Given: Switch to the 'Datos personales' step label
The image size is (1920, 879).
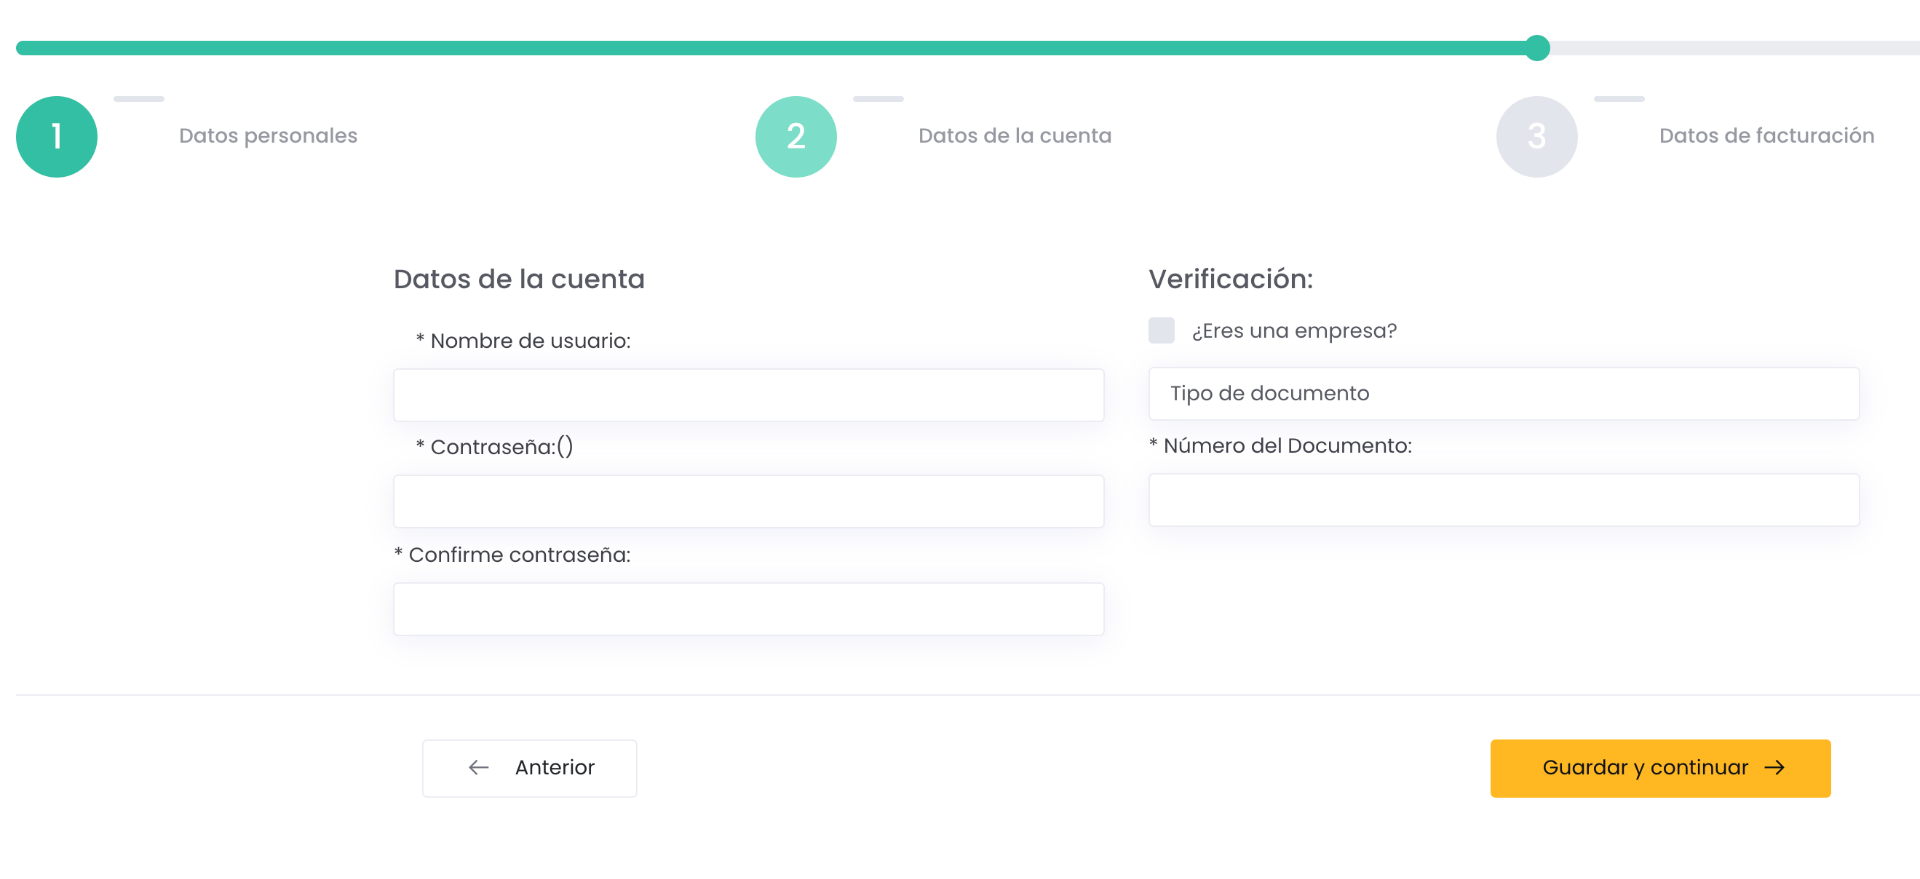Looking at the screenshot, I should click(x=268, y=136).
